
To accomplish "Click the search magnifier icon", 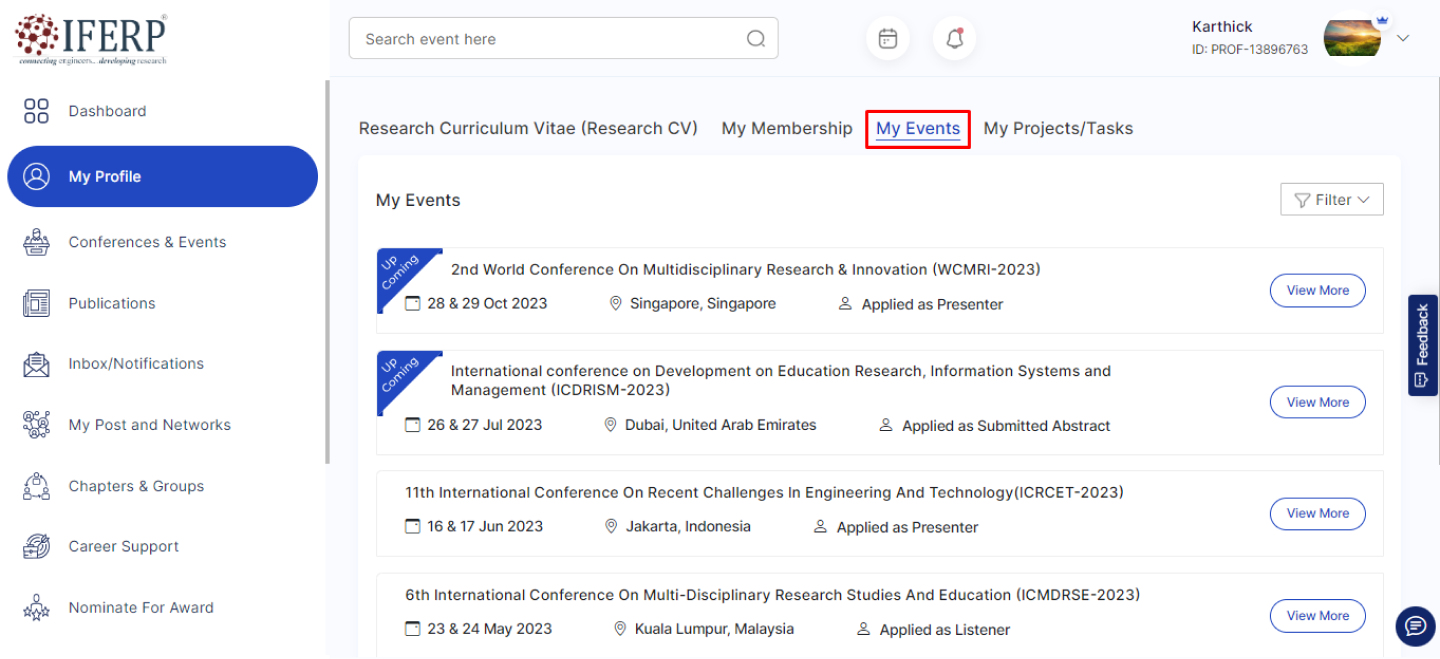I will (x=756, y=39).
